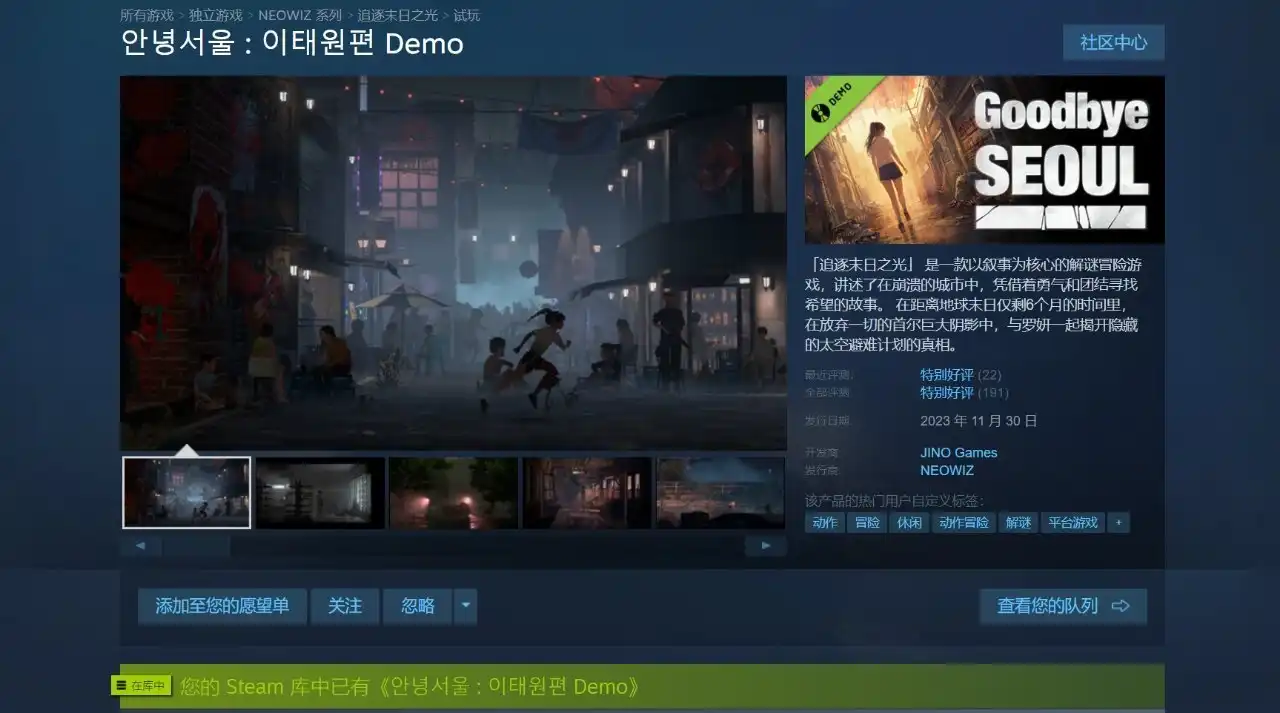Screen dimensions: 1280x713
Task: Open developer JINO Games link
Action: tap(958, 453)
